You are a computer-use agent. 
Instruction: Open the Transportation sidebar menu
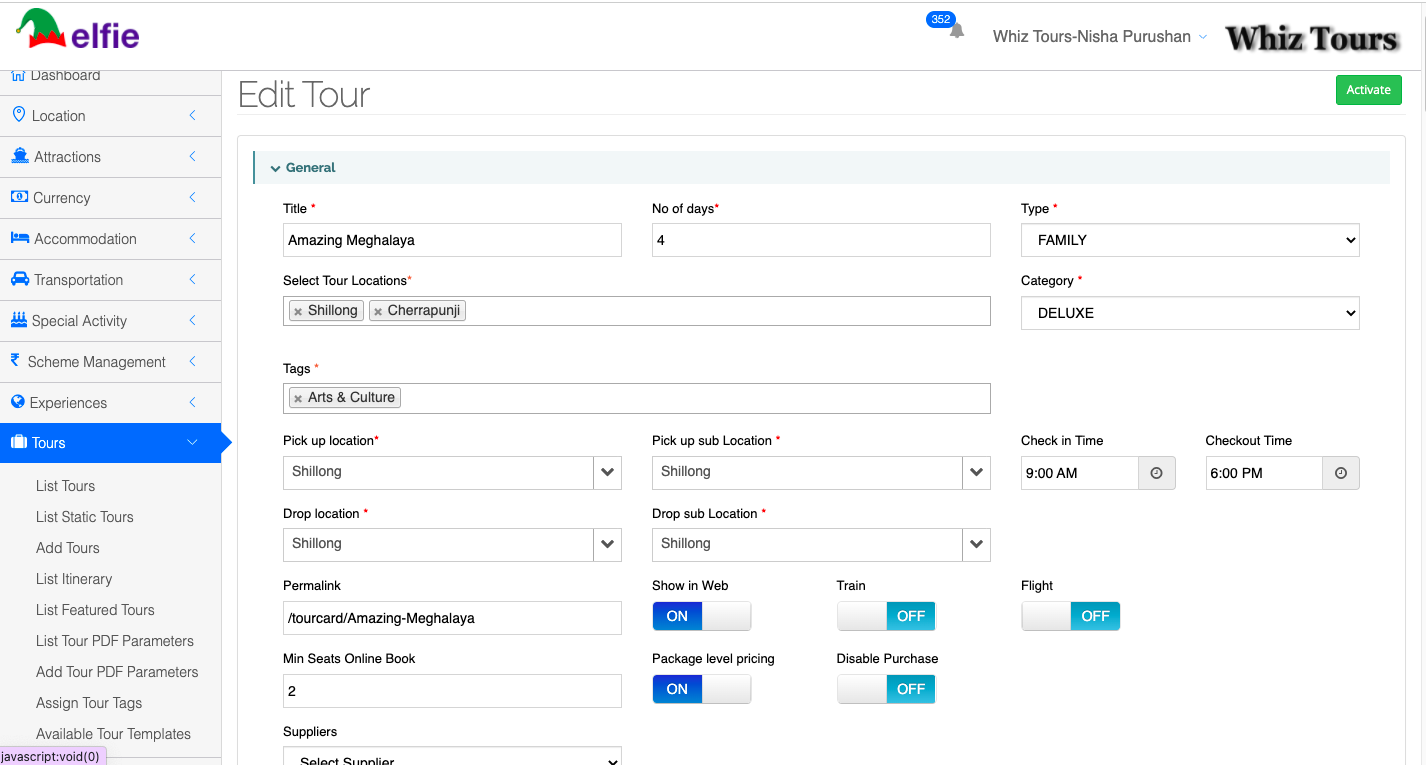[110, 279]
